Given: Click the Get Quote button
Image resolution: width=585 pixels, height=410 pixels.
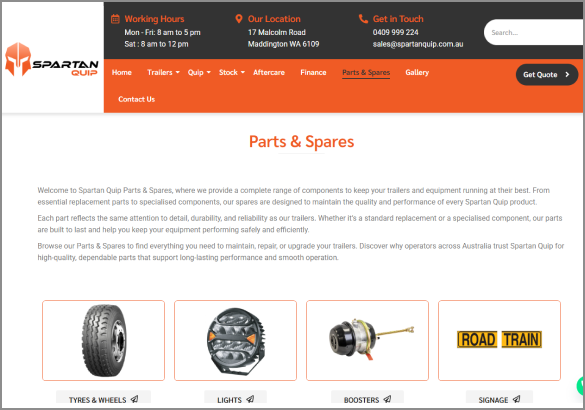Looking at the screenshot, I should [547, 75].
